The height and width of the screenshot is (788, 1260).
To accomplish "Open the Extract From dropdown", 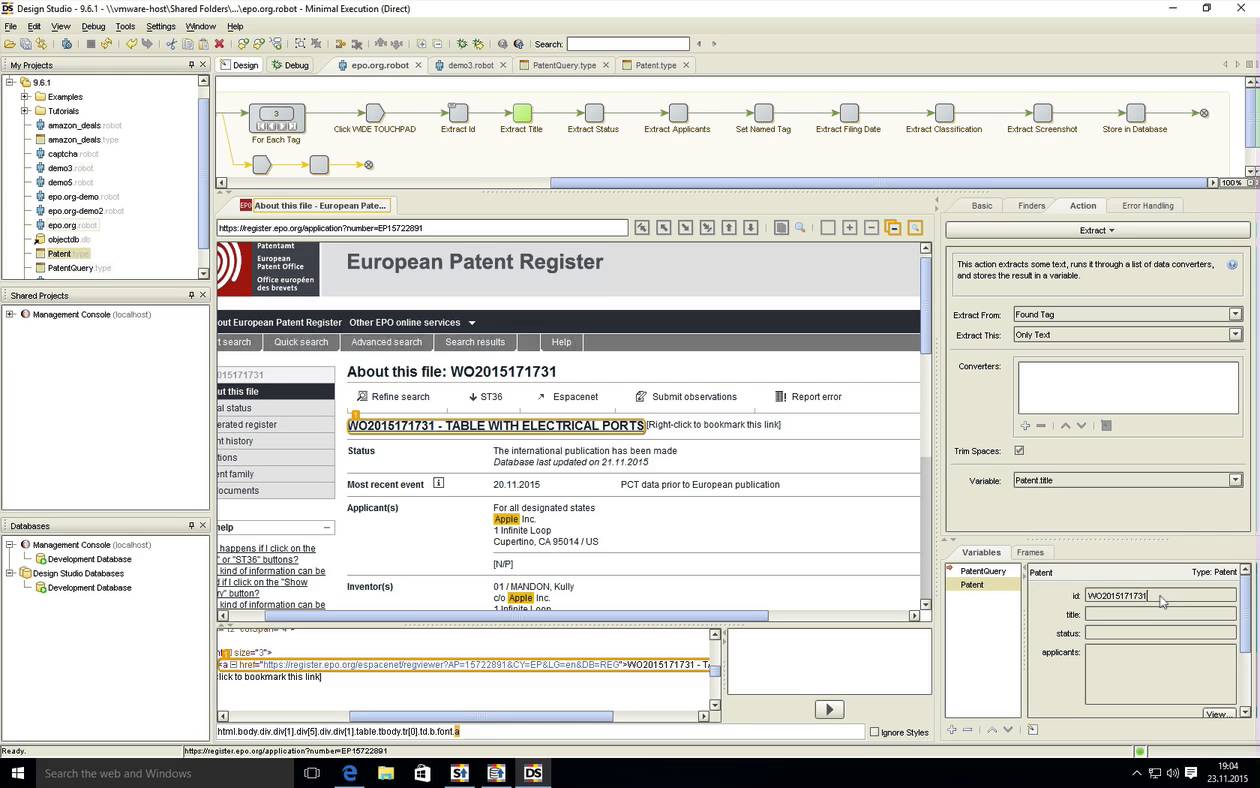I will coord(1127,314).
